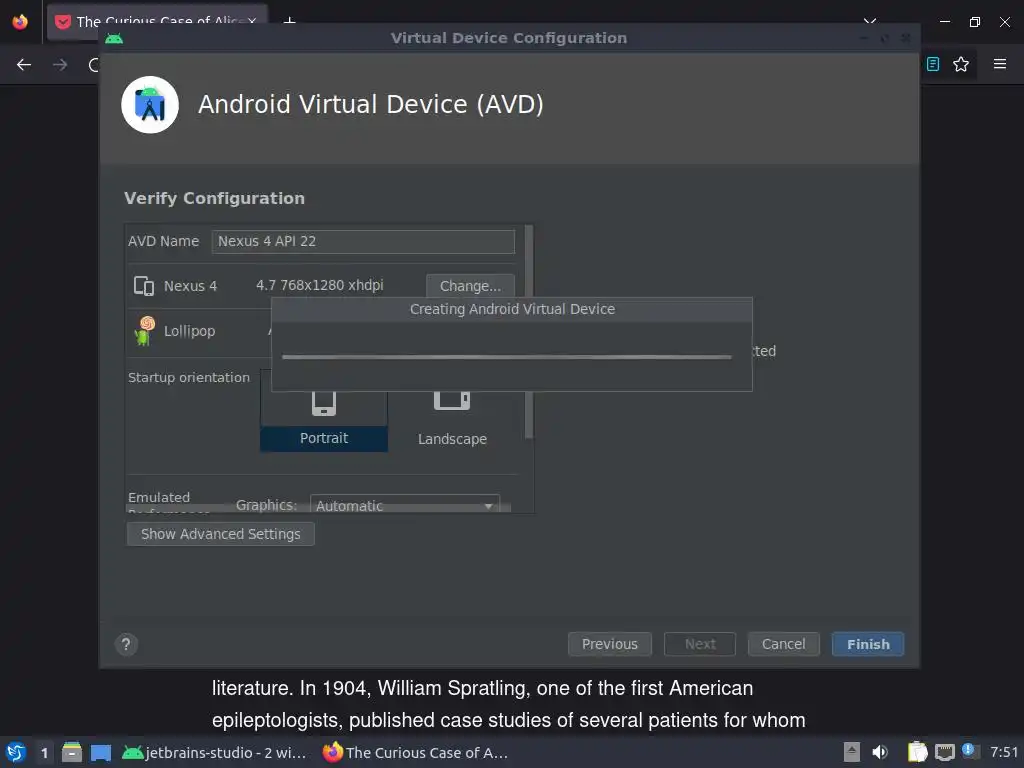Open Show Advanced Settings
The image size is (1024, 768).
(221, 534)
